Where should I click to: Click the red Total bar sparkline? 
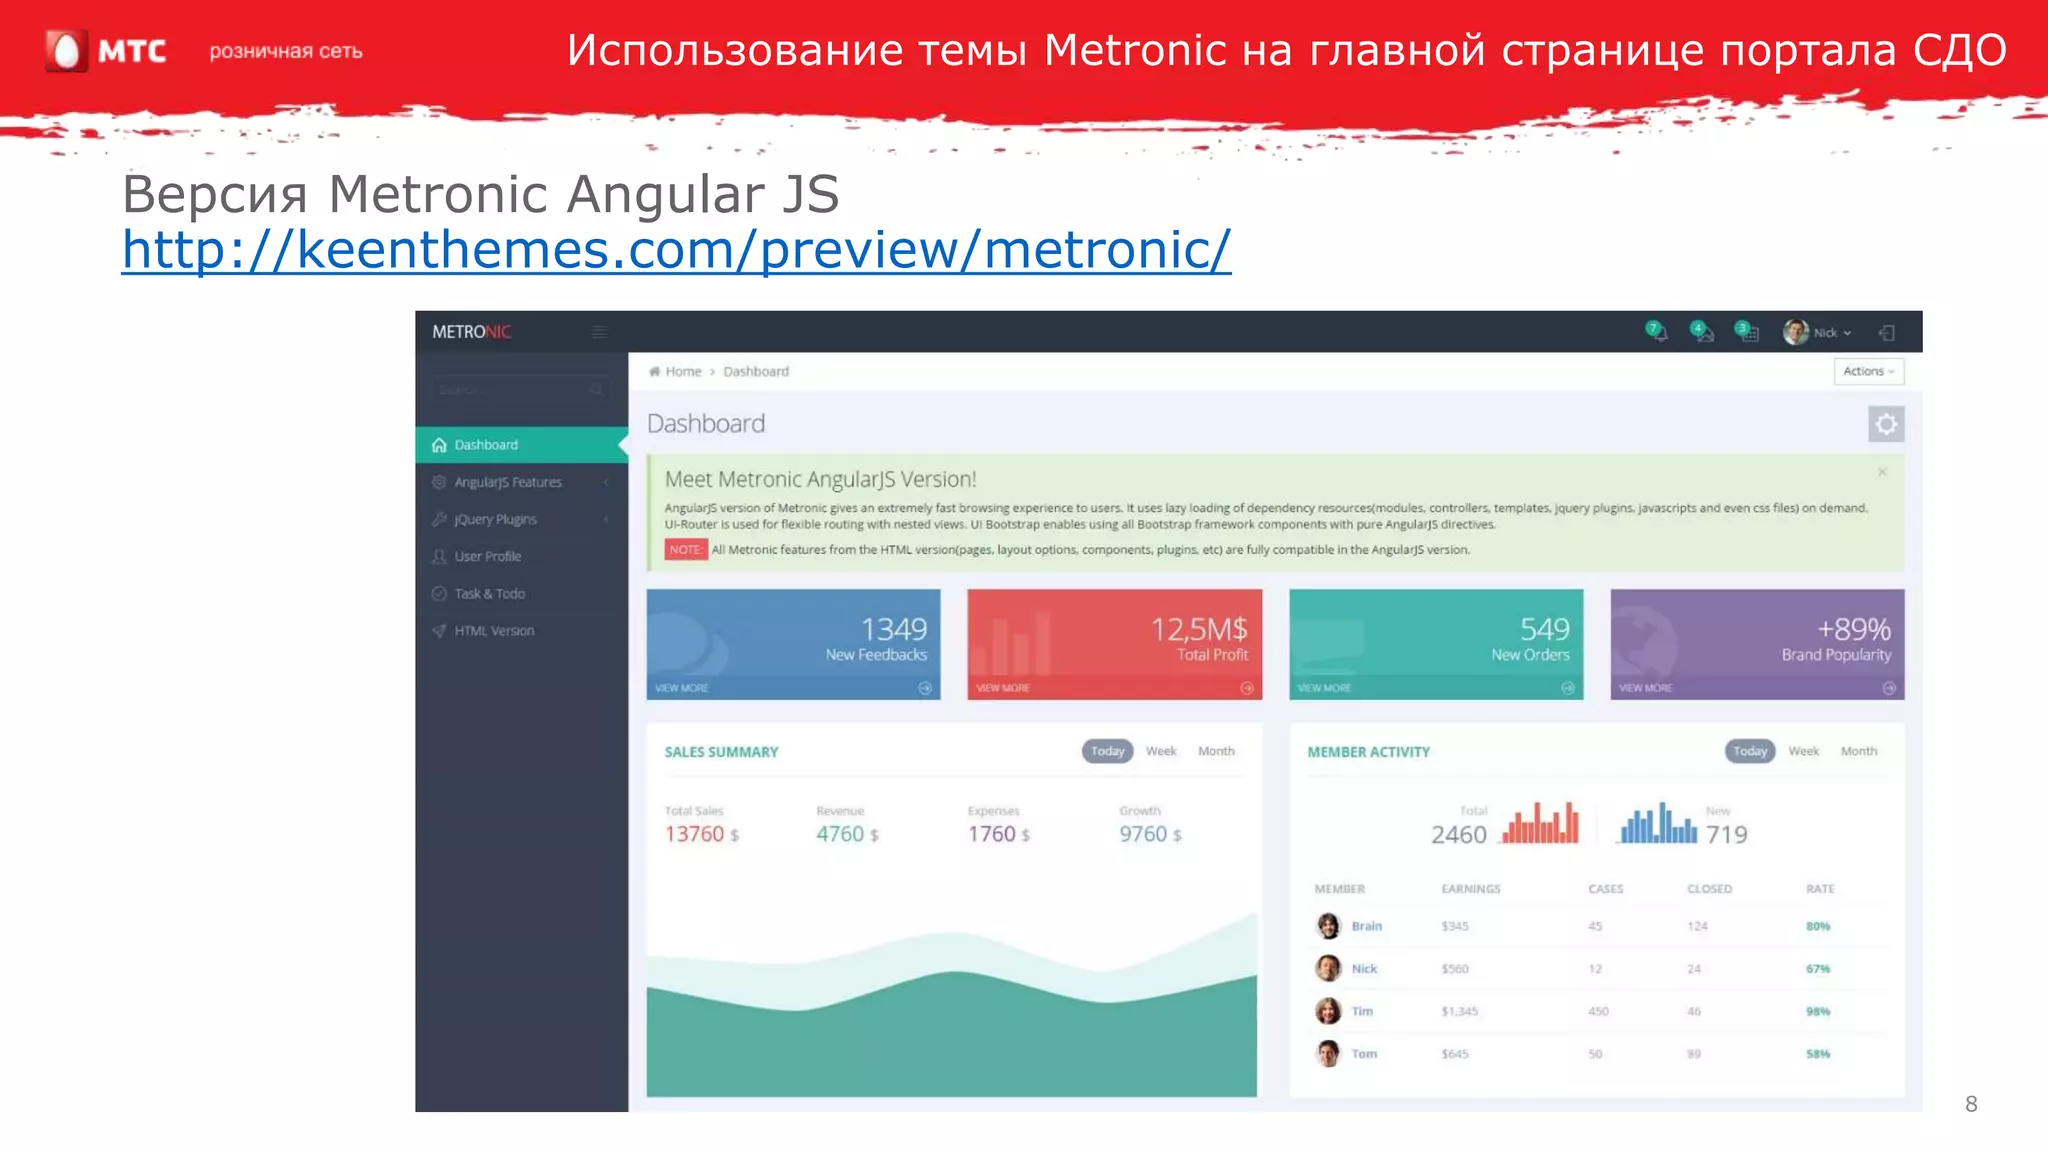pos(1540,823)
